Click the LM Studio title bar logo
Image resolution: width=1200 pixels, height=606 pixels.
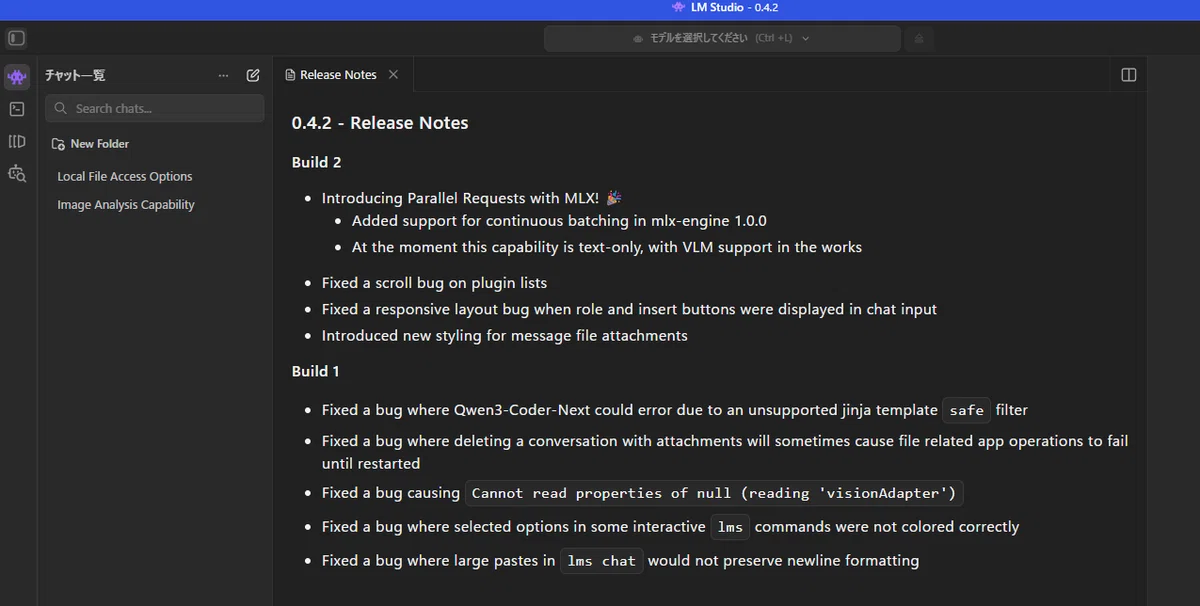point(679,7)
